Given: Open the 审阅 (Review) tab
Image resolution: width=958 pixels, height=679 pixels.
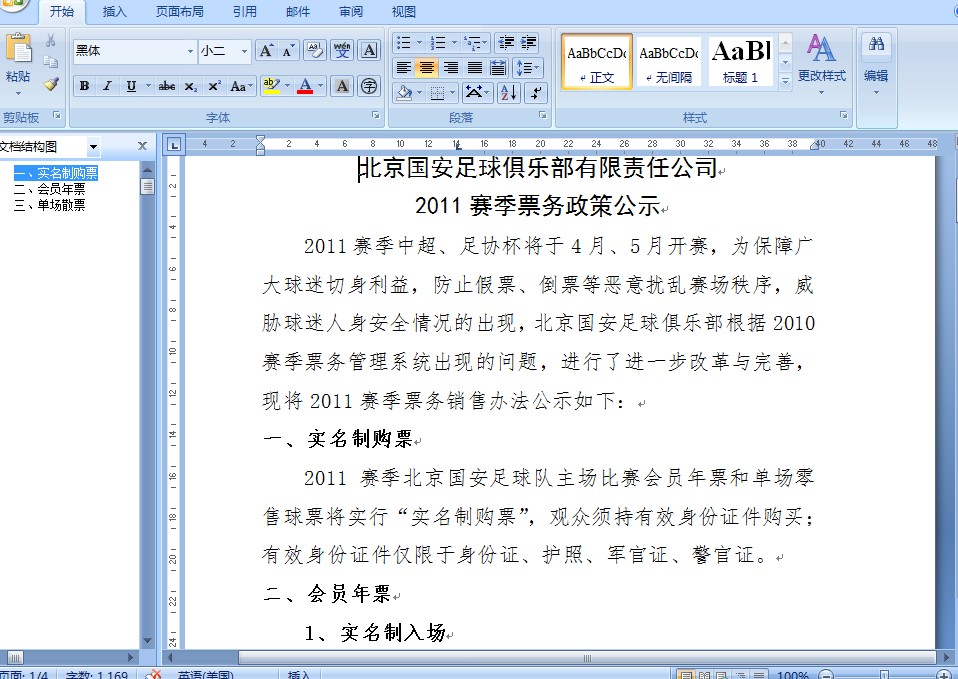Looking at the screenshot, I should click(x=351, y=11).
